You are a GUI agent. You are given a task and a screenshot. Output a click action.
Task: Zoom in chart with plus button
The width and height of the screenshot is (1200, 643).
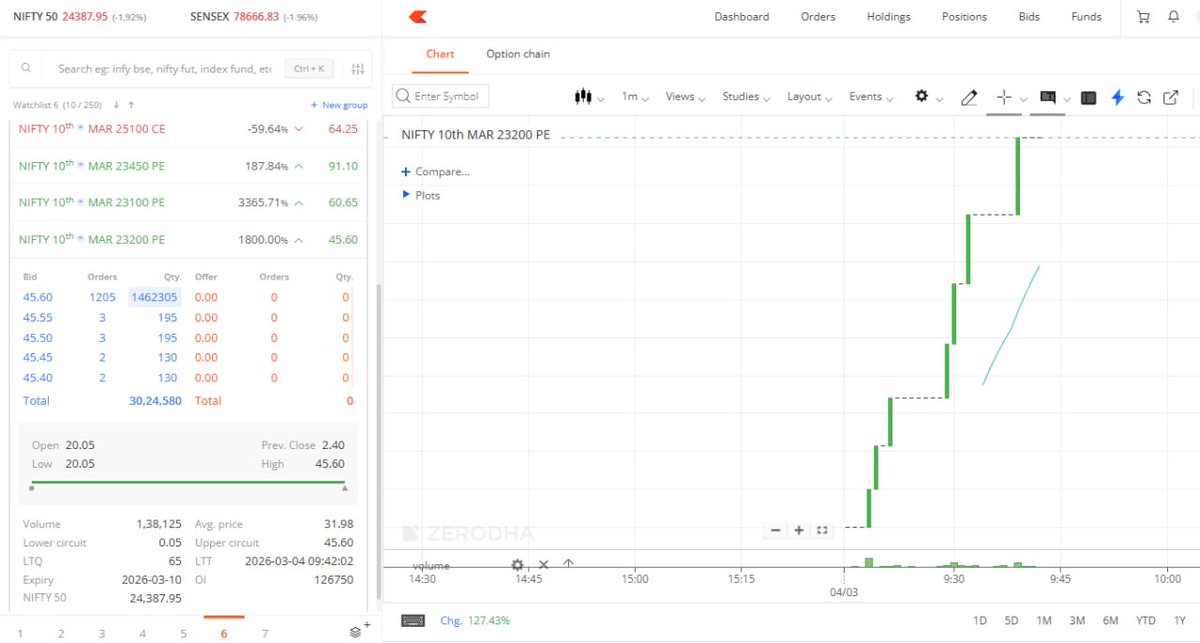[x=799, y=530]
